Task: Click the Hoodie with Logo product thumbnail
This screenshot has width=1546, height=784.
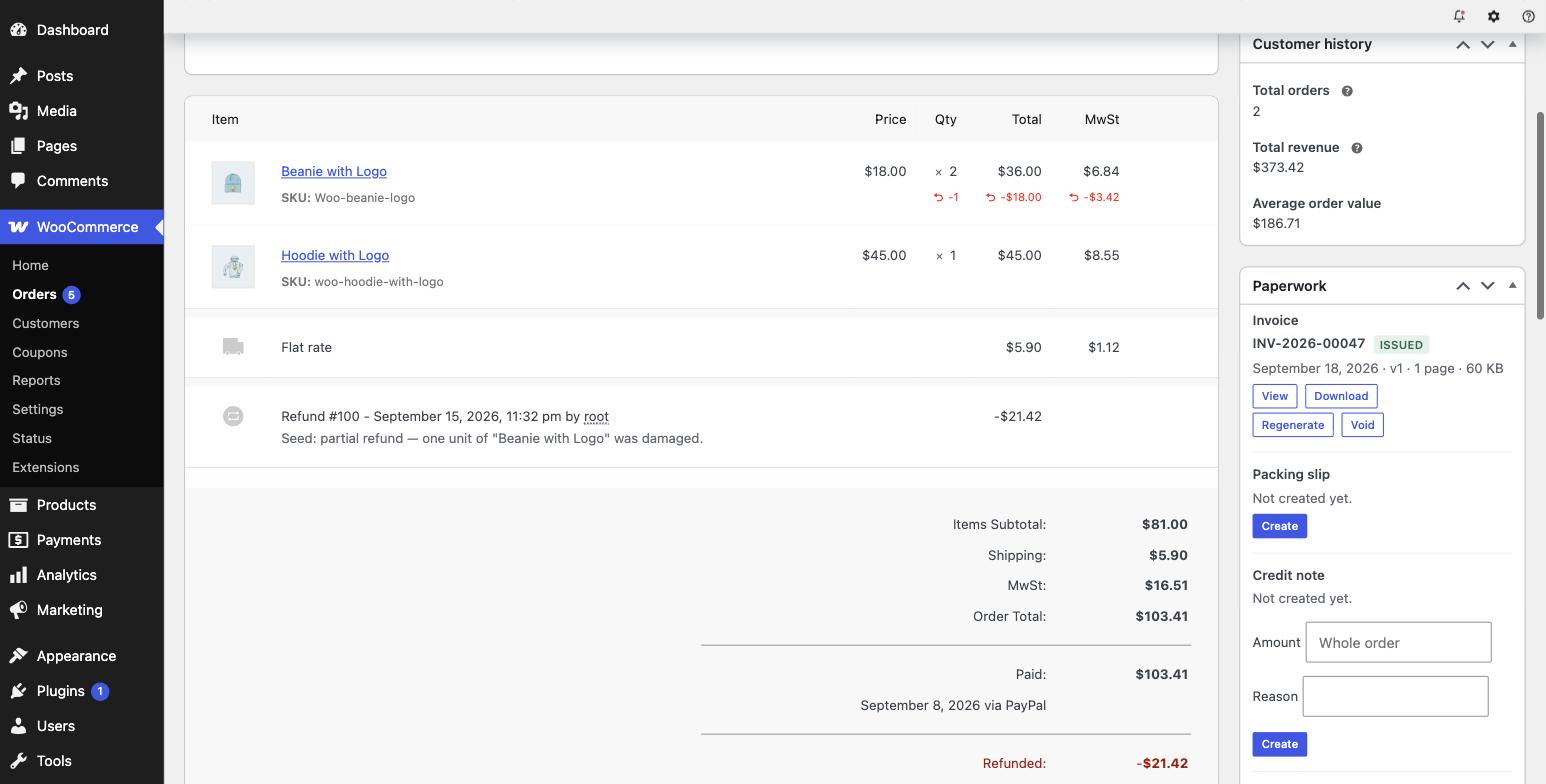Action: (233, 267)
